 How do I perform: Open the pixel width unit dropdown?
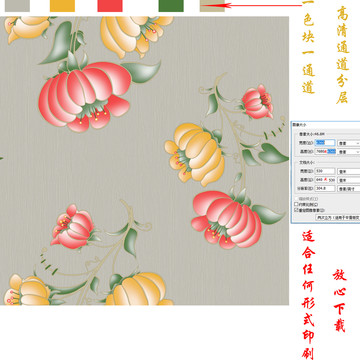[x=349, y=143]
